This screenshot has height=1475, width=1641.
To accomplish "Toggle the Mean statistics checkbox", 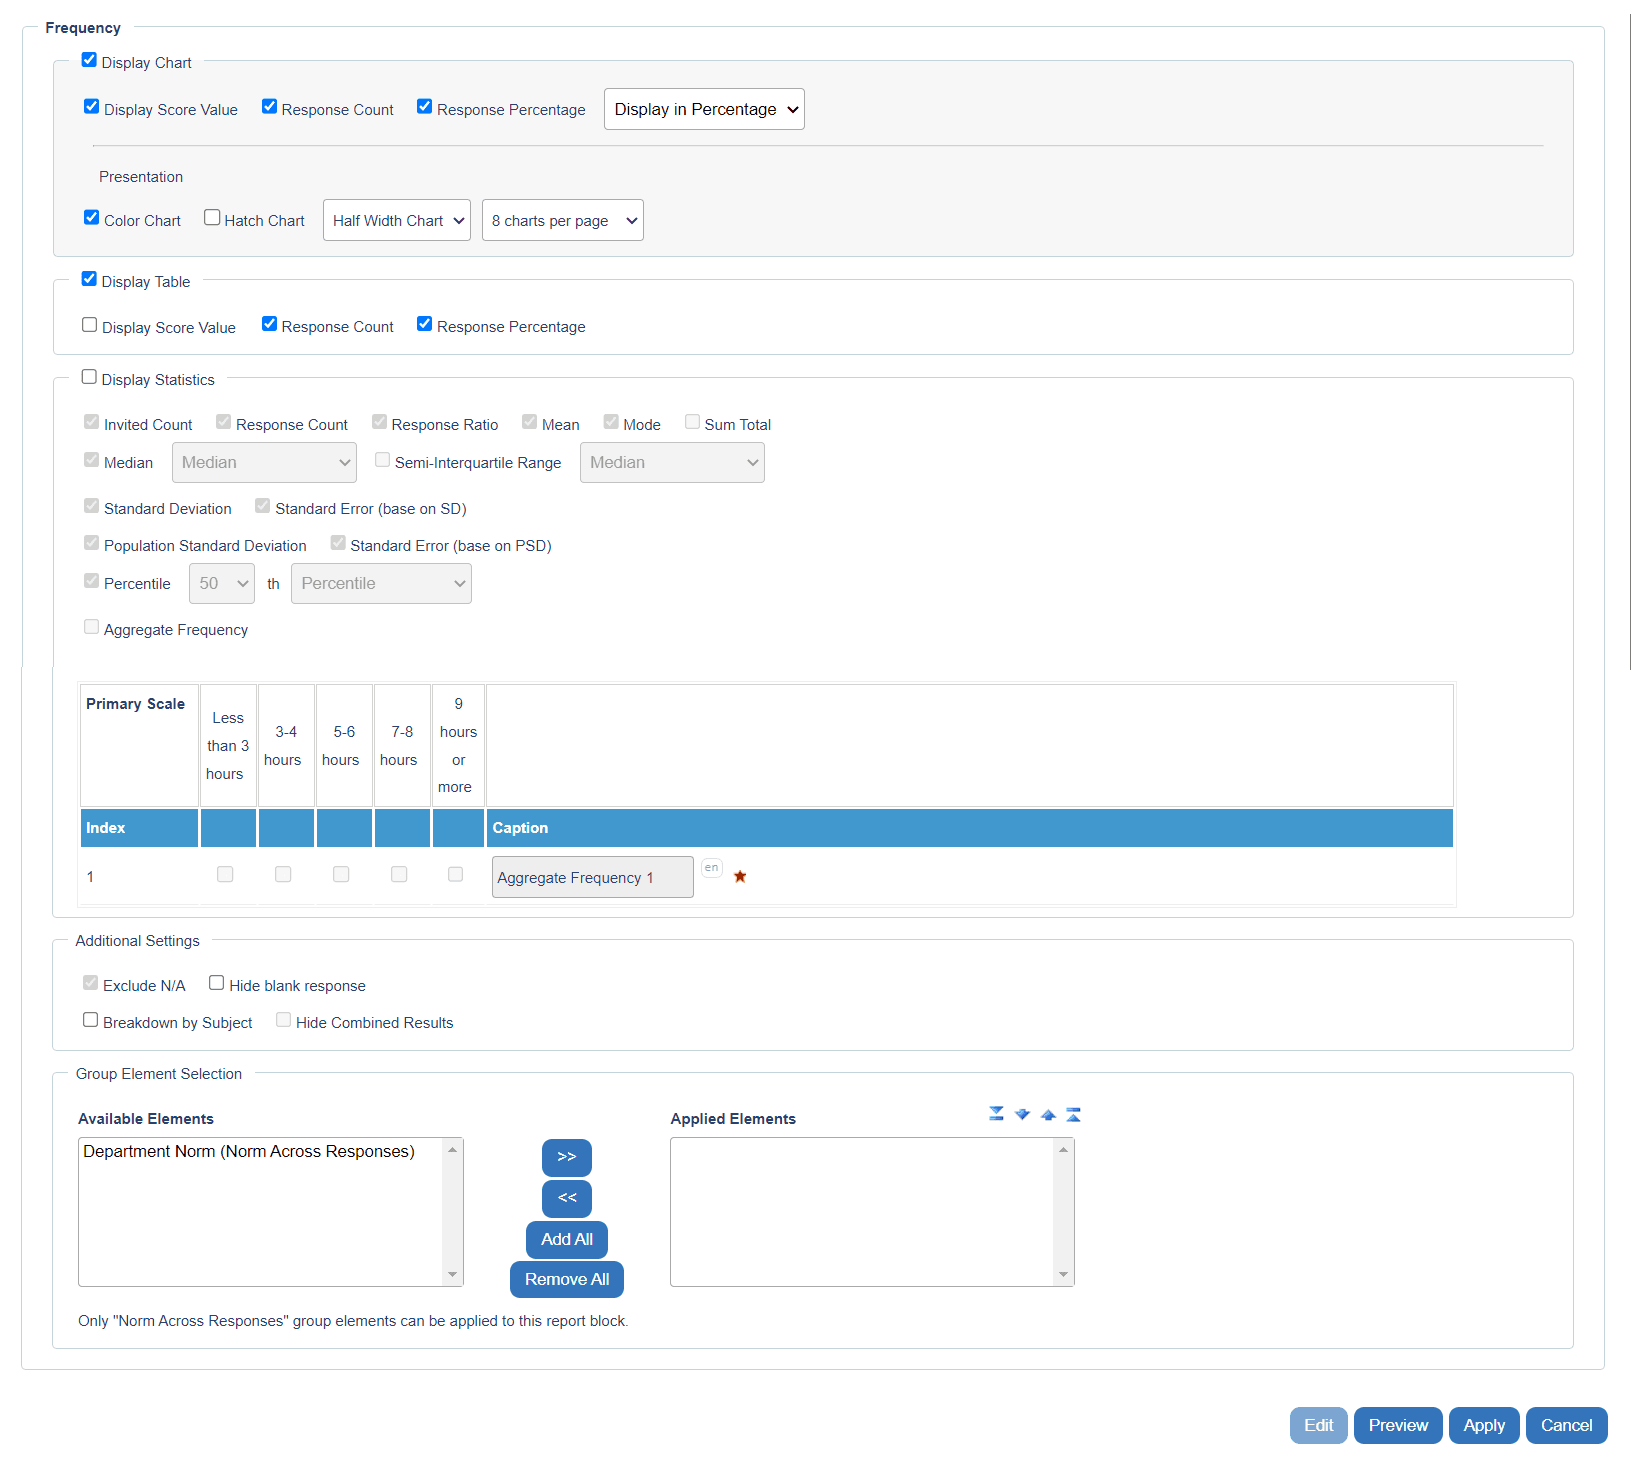I will click(x=530, y=422).
